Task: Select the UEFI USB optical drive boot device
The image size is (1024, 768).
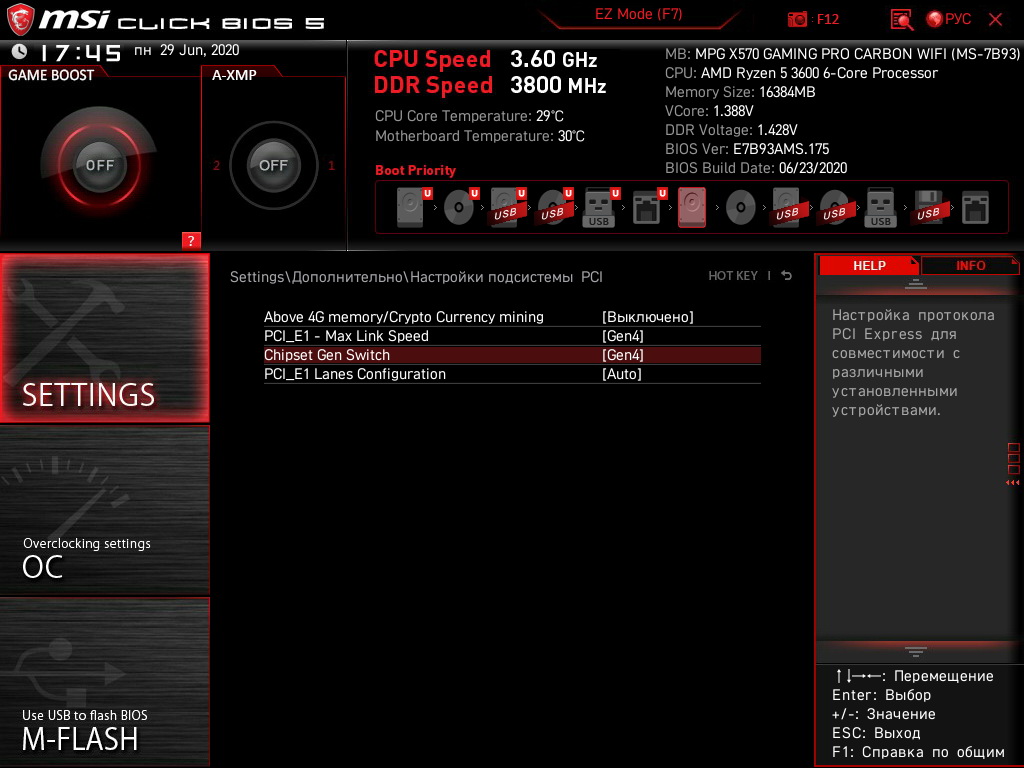Action: [554, 207]
